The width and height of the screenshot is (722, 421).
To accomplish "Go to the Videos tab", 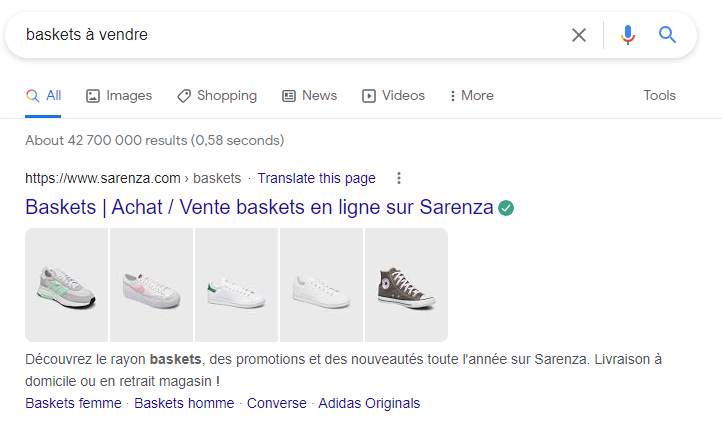I will pyautogui.click(x=393, y=96).
